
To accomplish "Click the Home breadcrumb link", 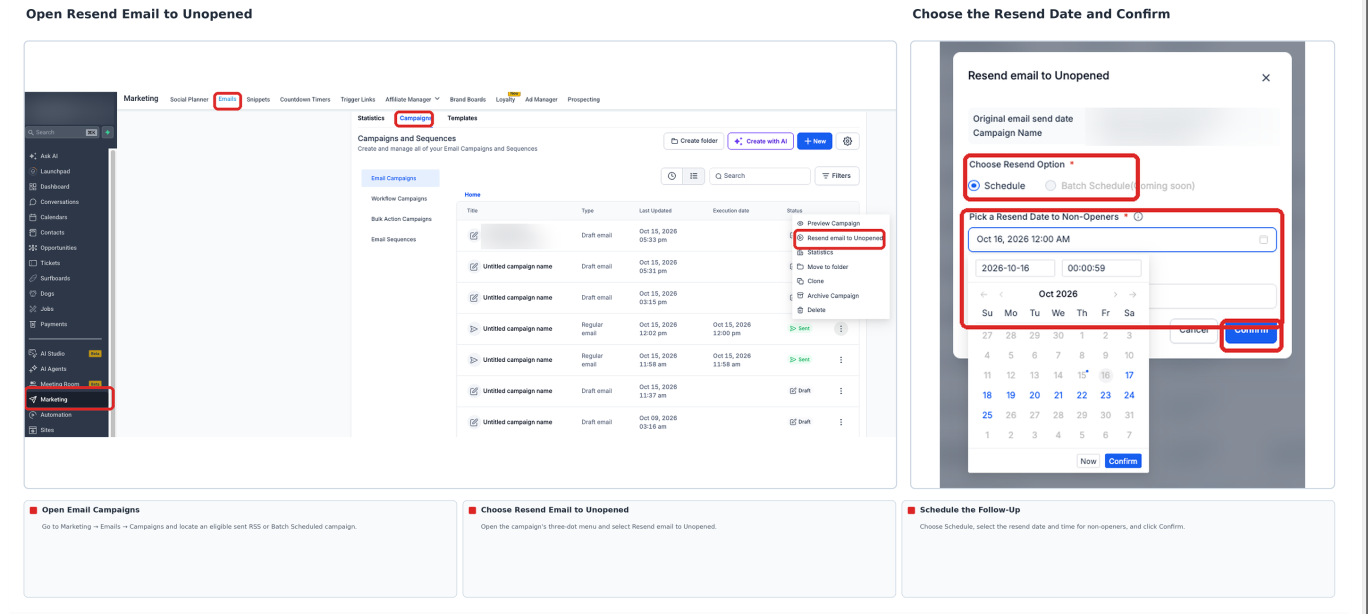I will (x=473, y=194).
